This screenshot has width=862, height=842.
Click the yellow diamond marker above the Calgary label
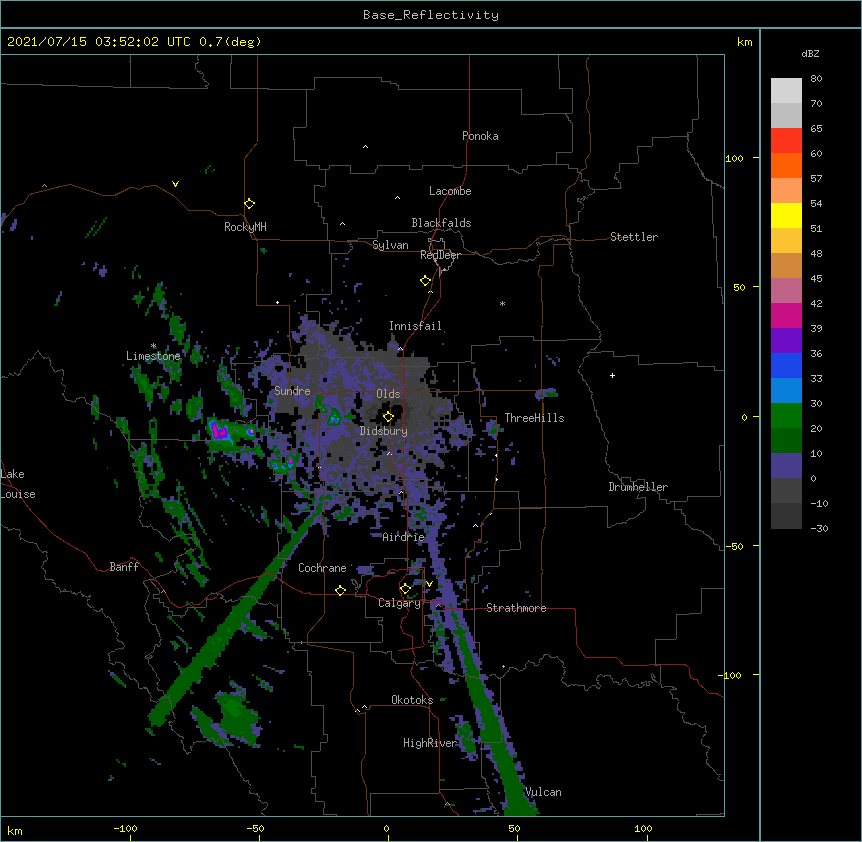[405, 589]
